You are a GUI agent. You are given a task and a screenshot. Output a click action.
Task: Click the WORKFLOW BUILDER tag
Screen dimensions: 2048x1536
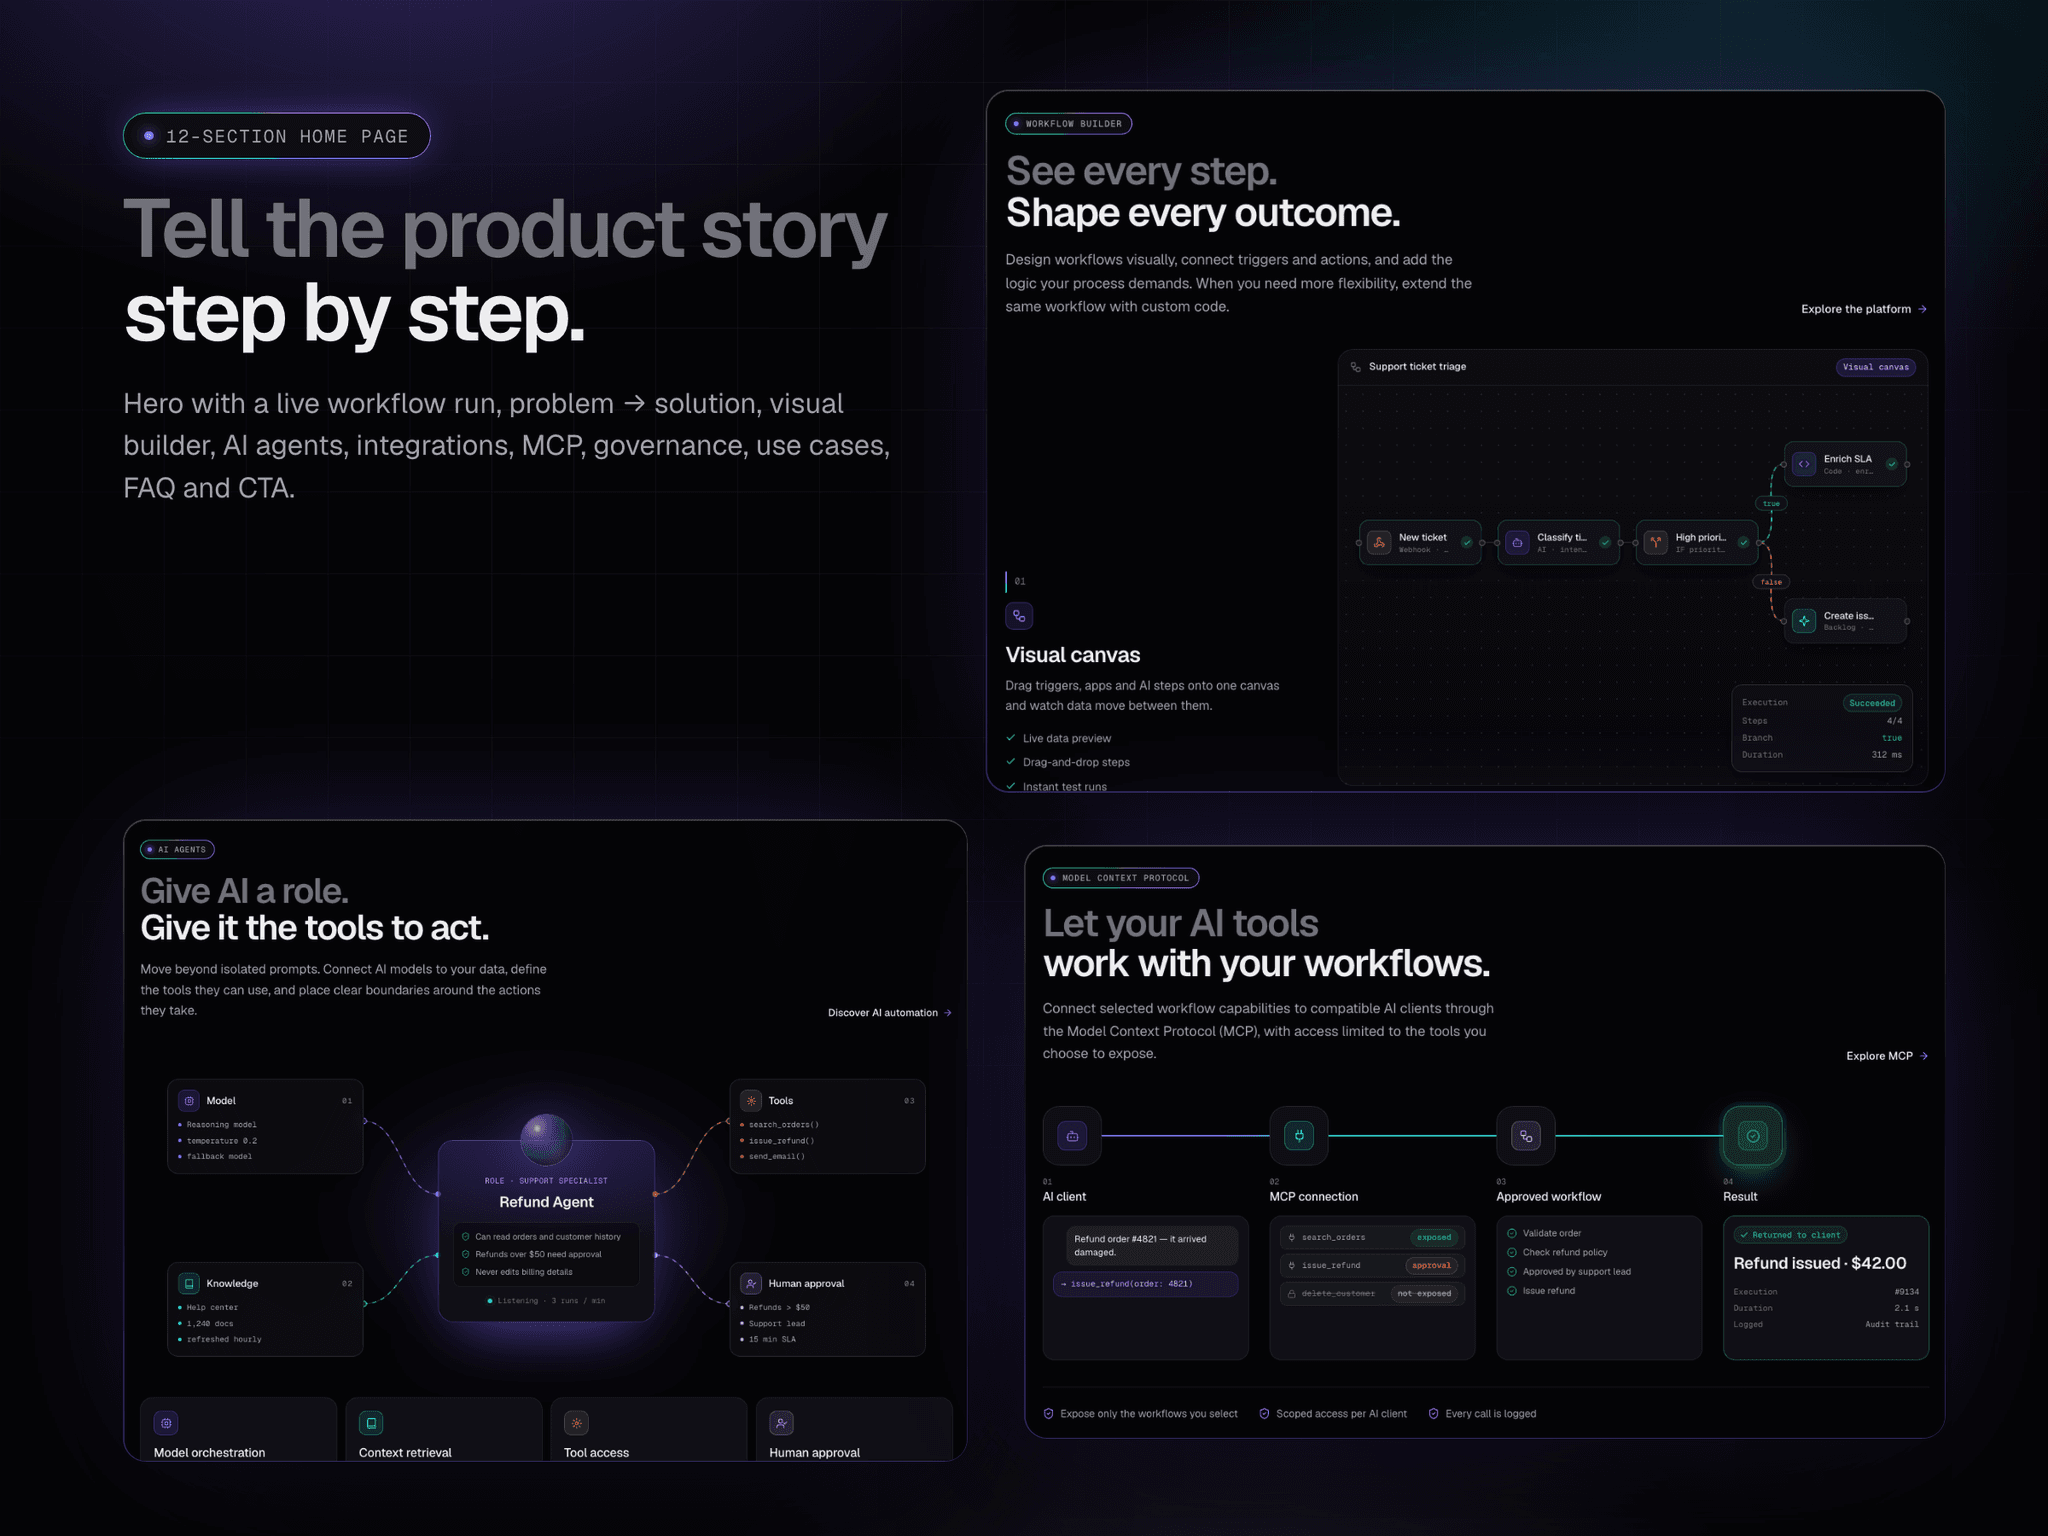click(1068, 124)
